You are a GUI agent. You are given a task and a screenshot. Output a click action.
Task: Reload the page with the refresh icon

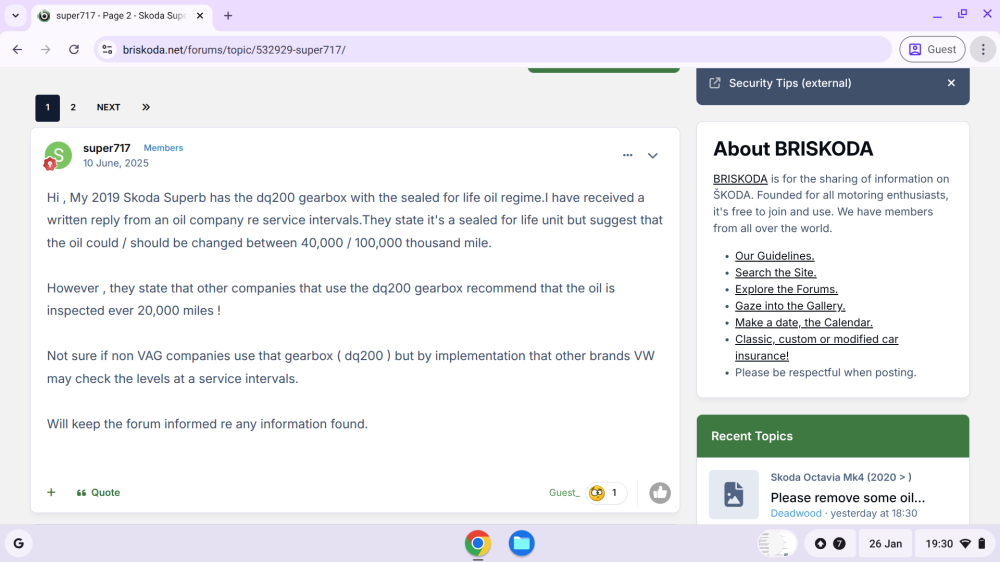(x=74, y=49)
